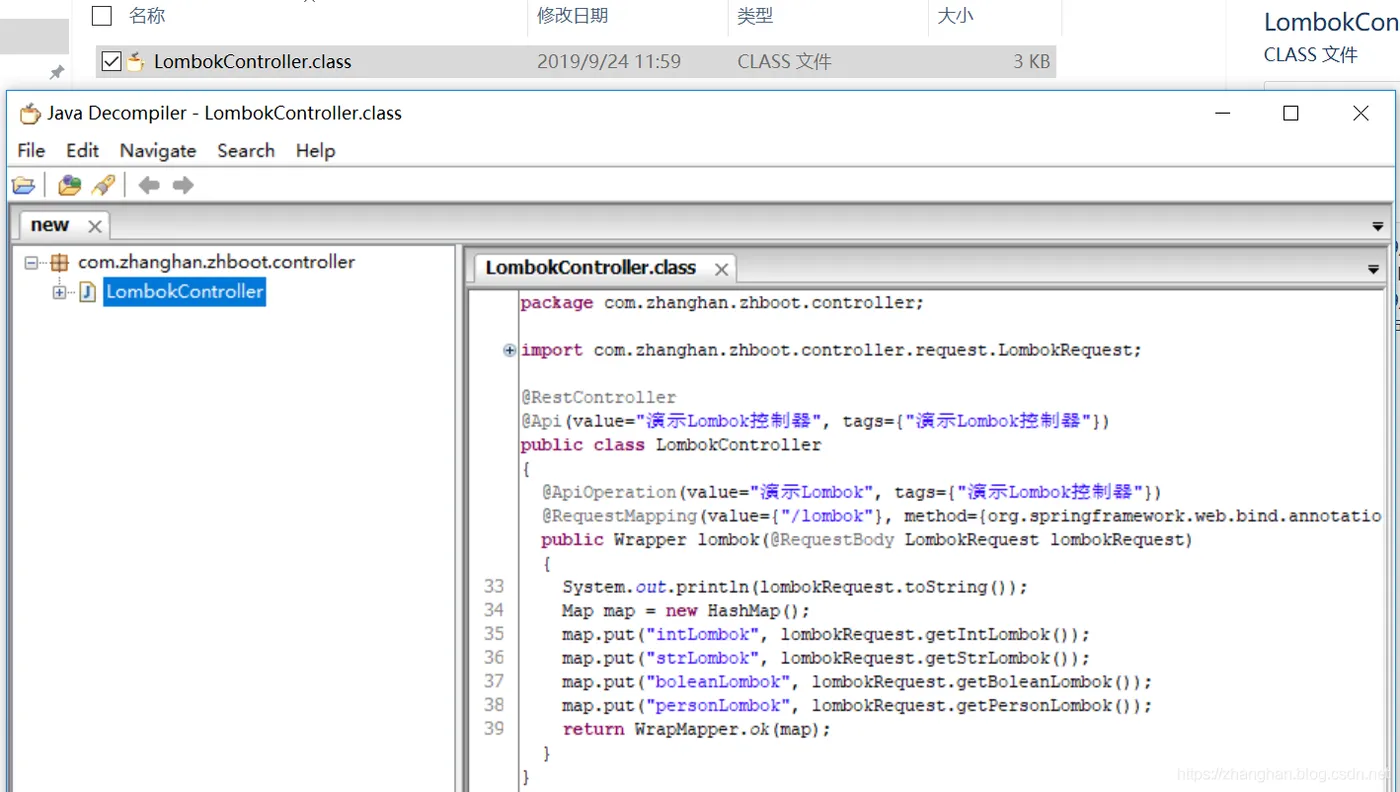Viewport: 1400px width, 792px height.
Task: Click the 3 KB size cell in Explorer
Action: [1032, 62]
